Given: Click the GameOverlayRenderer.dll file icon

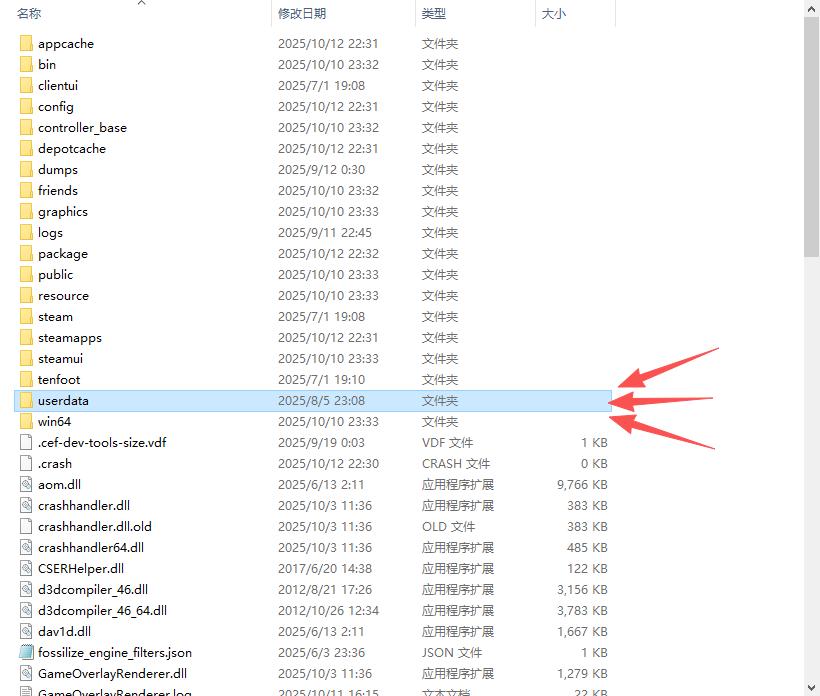Looking at the screenshot, I should pos(26,673).
